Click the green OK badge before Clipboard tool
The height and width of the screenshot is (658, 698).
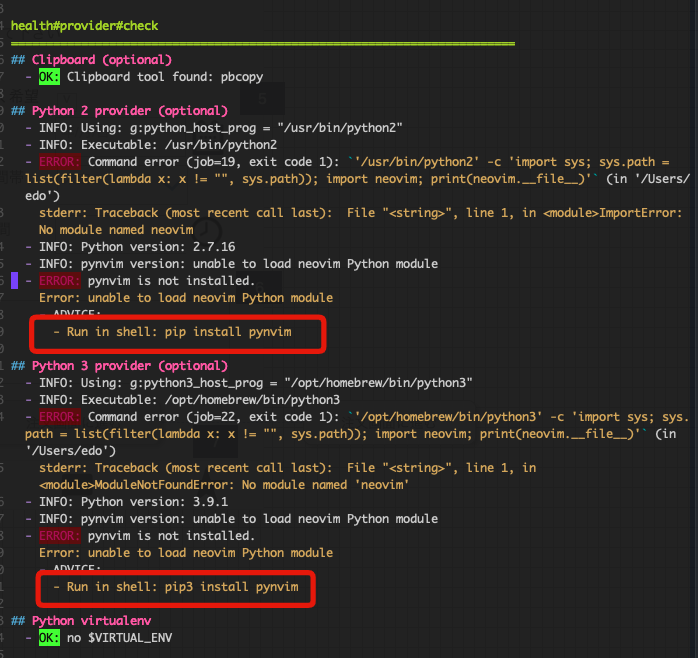point(49,77)
